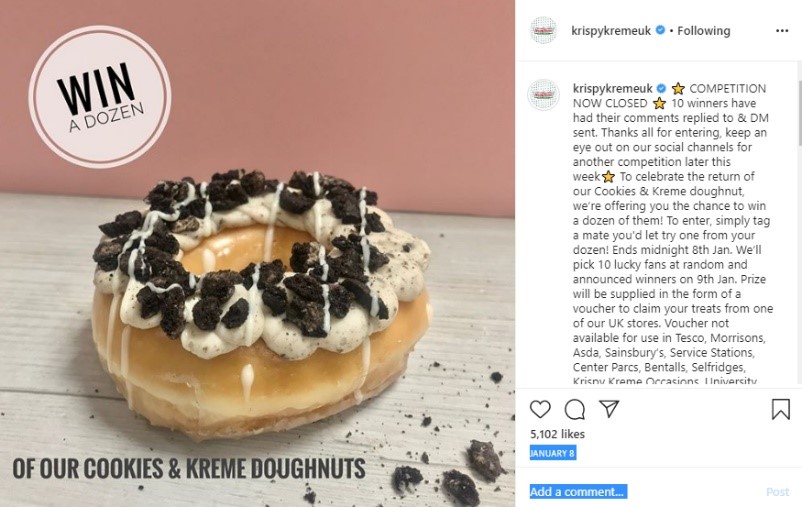The height and width of the screenshot is (507, 802).
Task: Click the verified badge in the header
Action: point(660,30)
